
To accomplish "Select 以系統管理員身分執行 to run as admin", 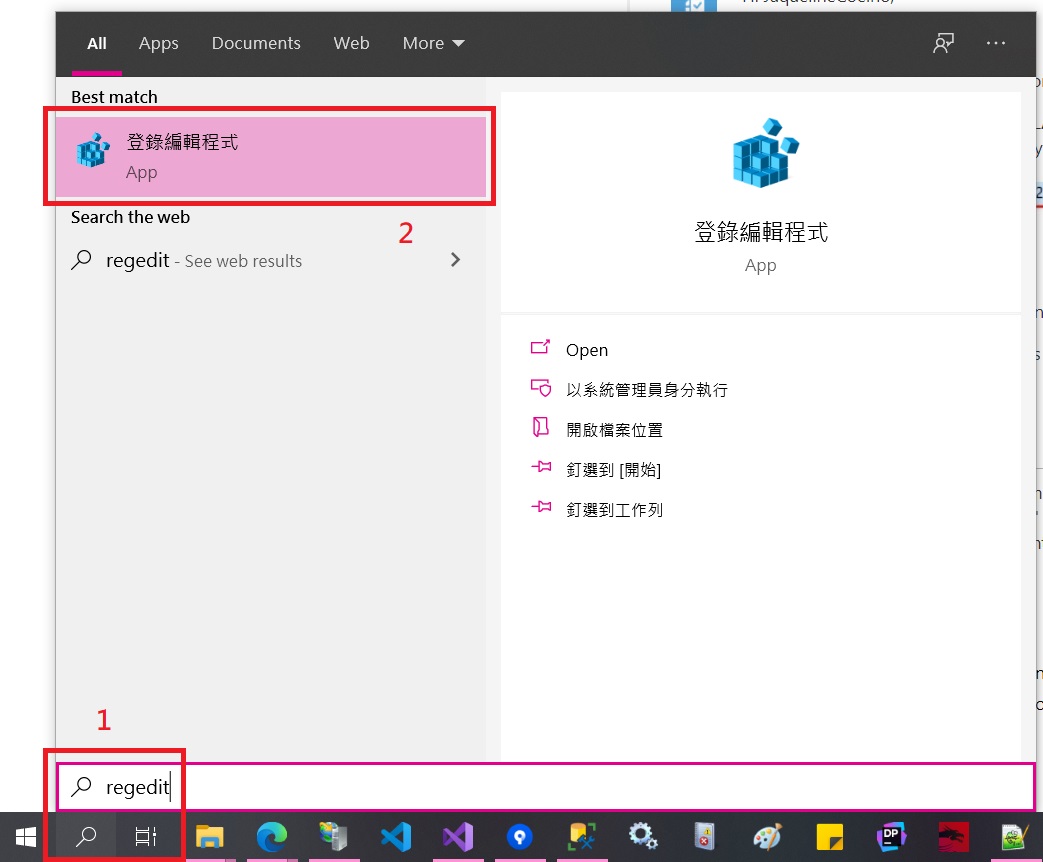I will point(648,389).
